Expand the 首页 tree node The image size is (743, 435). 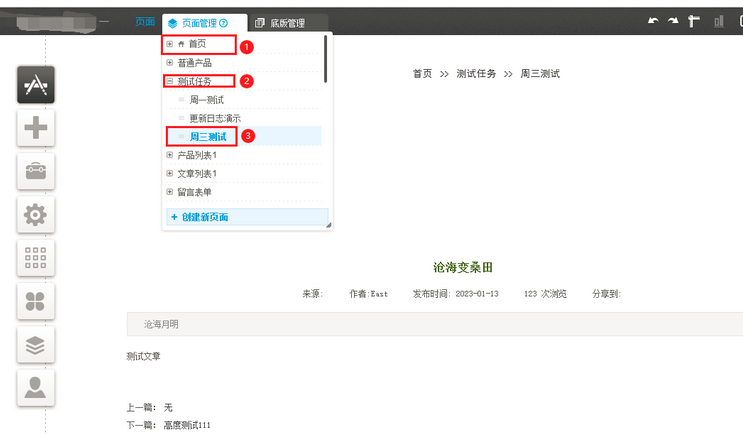170,44
